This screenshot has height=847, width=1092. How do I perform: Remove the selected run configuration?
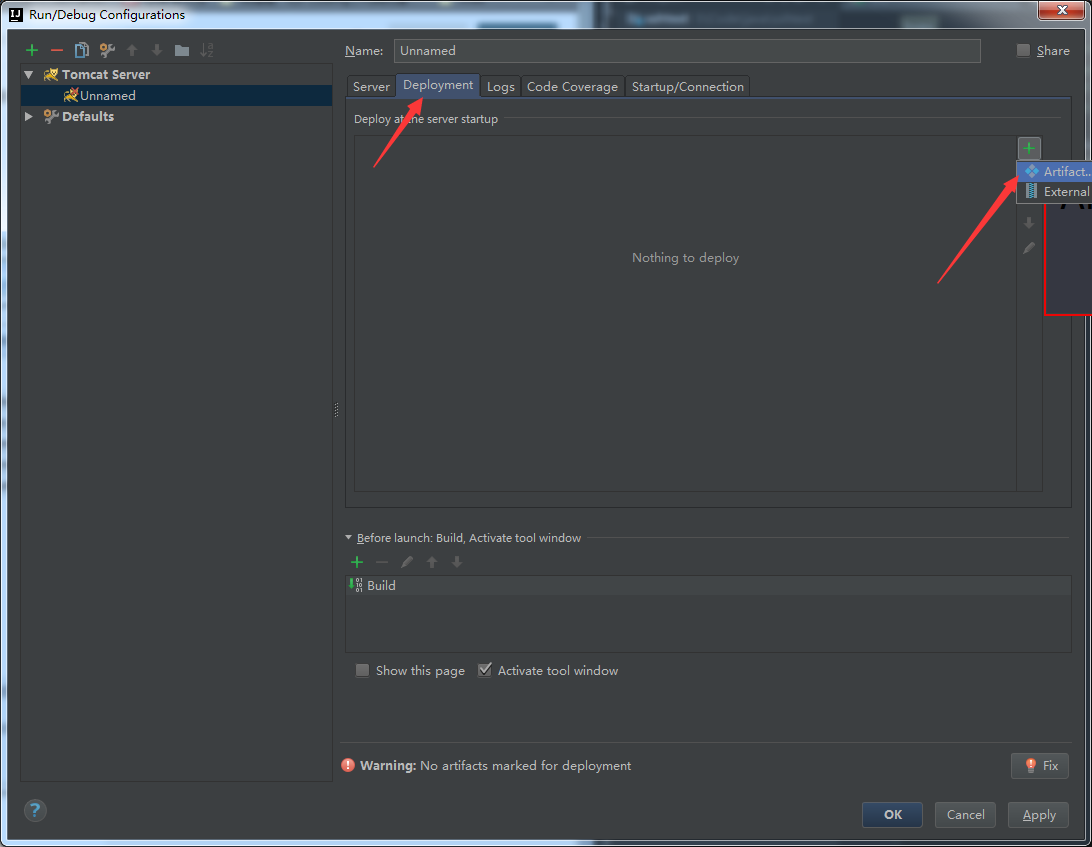click(x=57, y=50)
